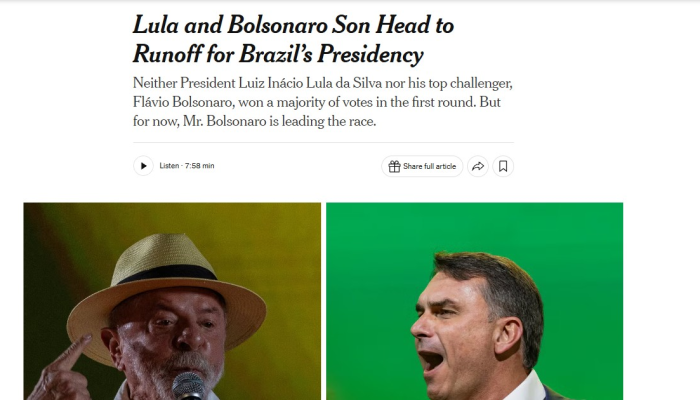Viewport: 700px width, 400px height.
Task: Click 'Mr. Bolsonaro is leading the race' sentence
Action: pos(279,121)
